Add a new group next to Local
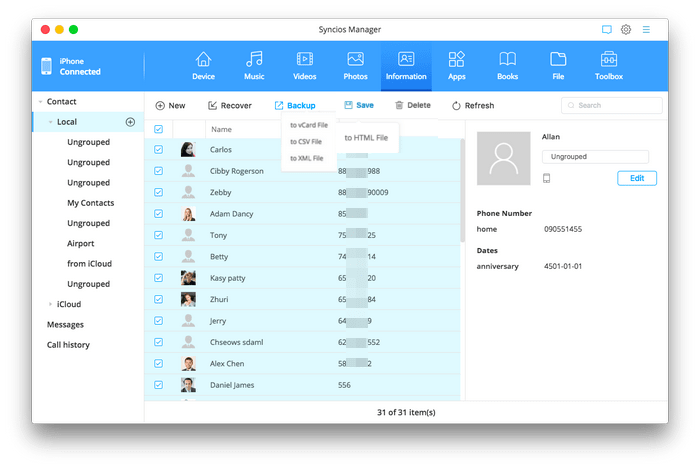Screen dimensions: 700x469 (130, 122)
